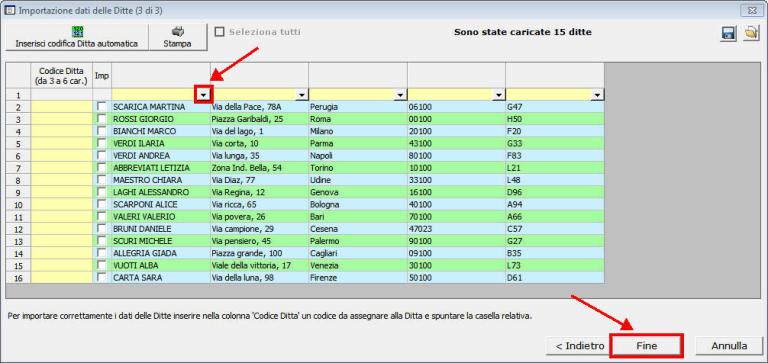Expand the dropdown above the cities column
Viewport: 768px width, 363px height.
click(x=401, y=95)
